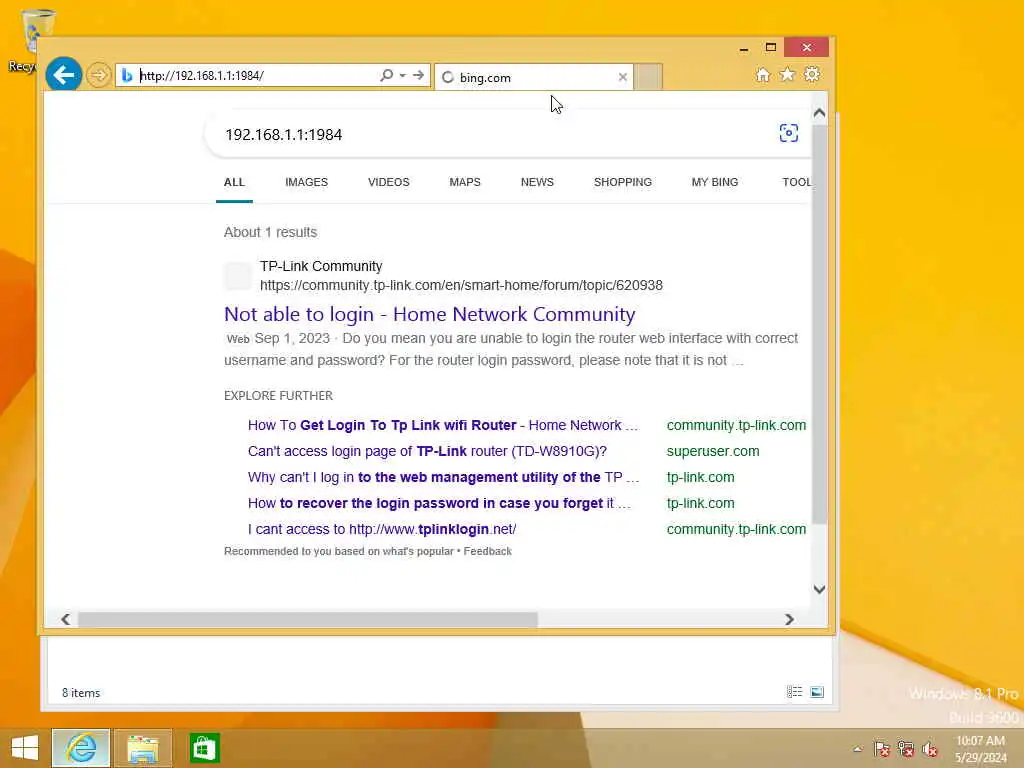Open the MY BING tab
The image size is (1024, 768).
pyautogui.click(x=715, y=182)
